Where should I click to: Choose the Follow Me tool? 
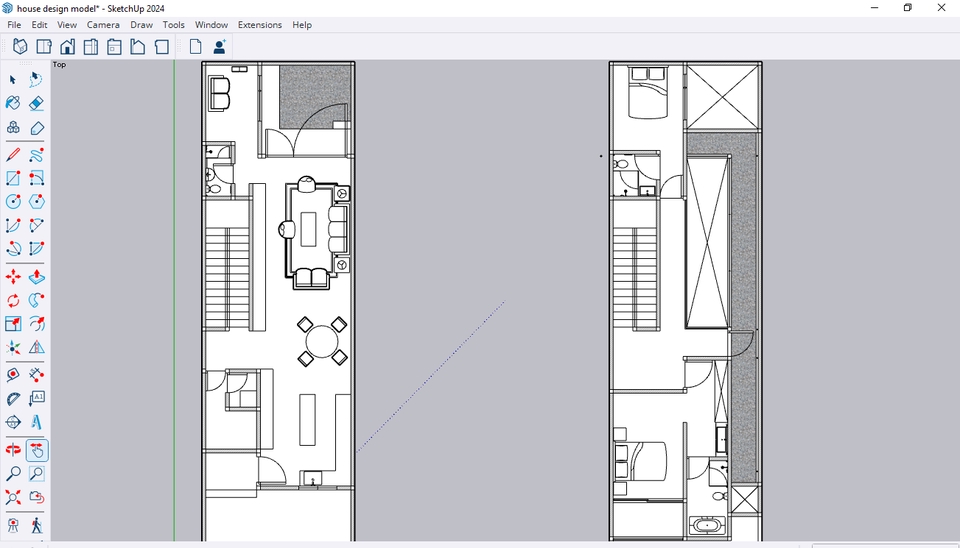pos(36,300)
